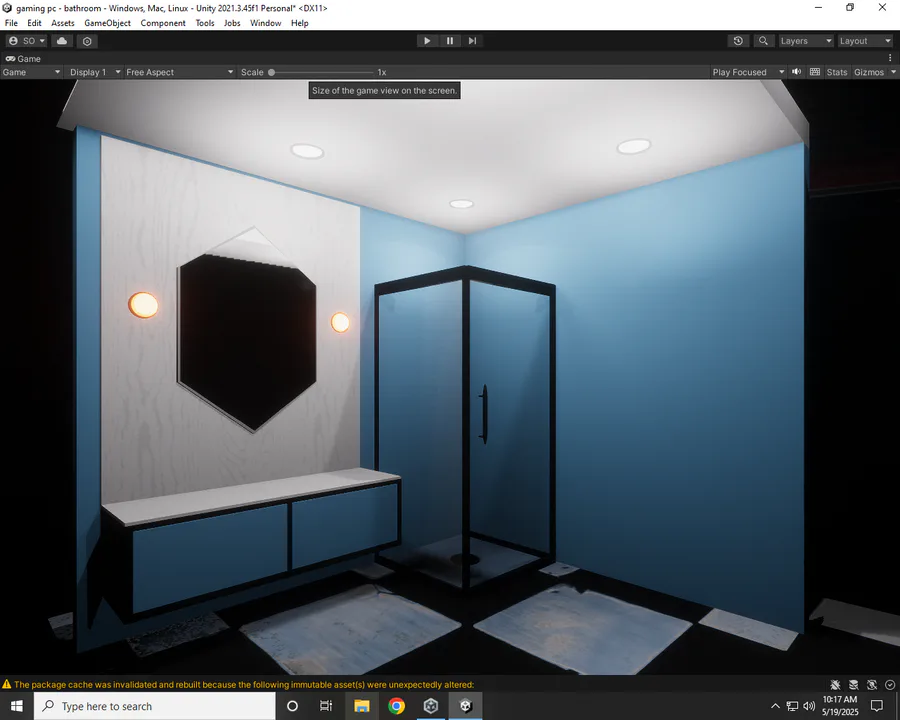Launch Chrome from the taskbar
The image size is (900, 720).
coord(396,706)
